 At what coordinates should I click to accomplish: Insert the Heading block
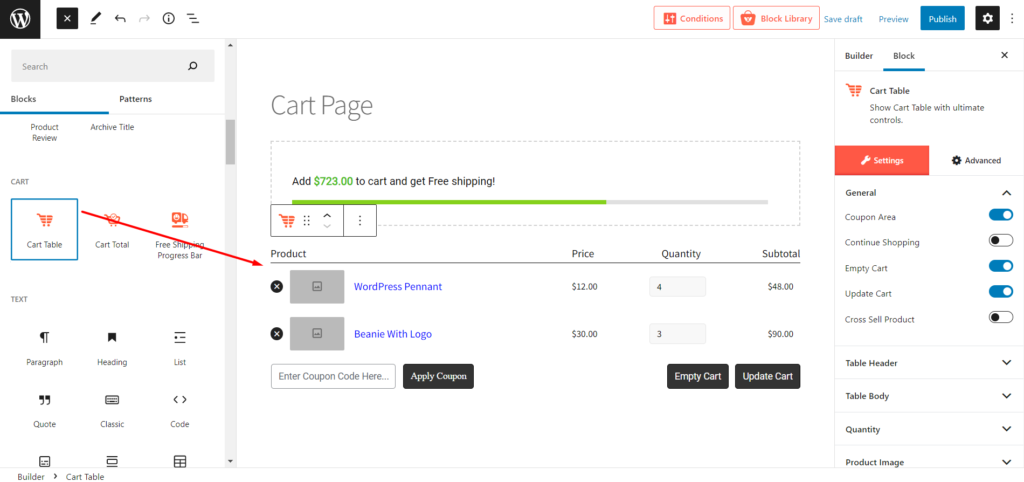pos(112,348)
